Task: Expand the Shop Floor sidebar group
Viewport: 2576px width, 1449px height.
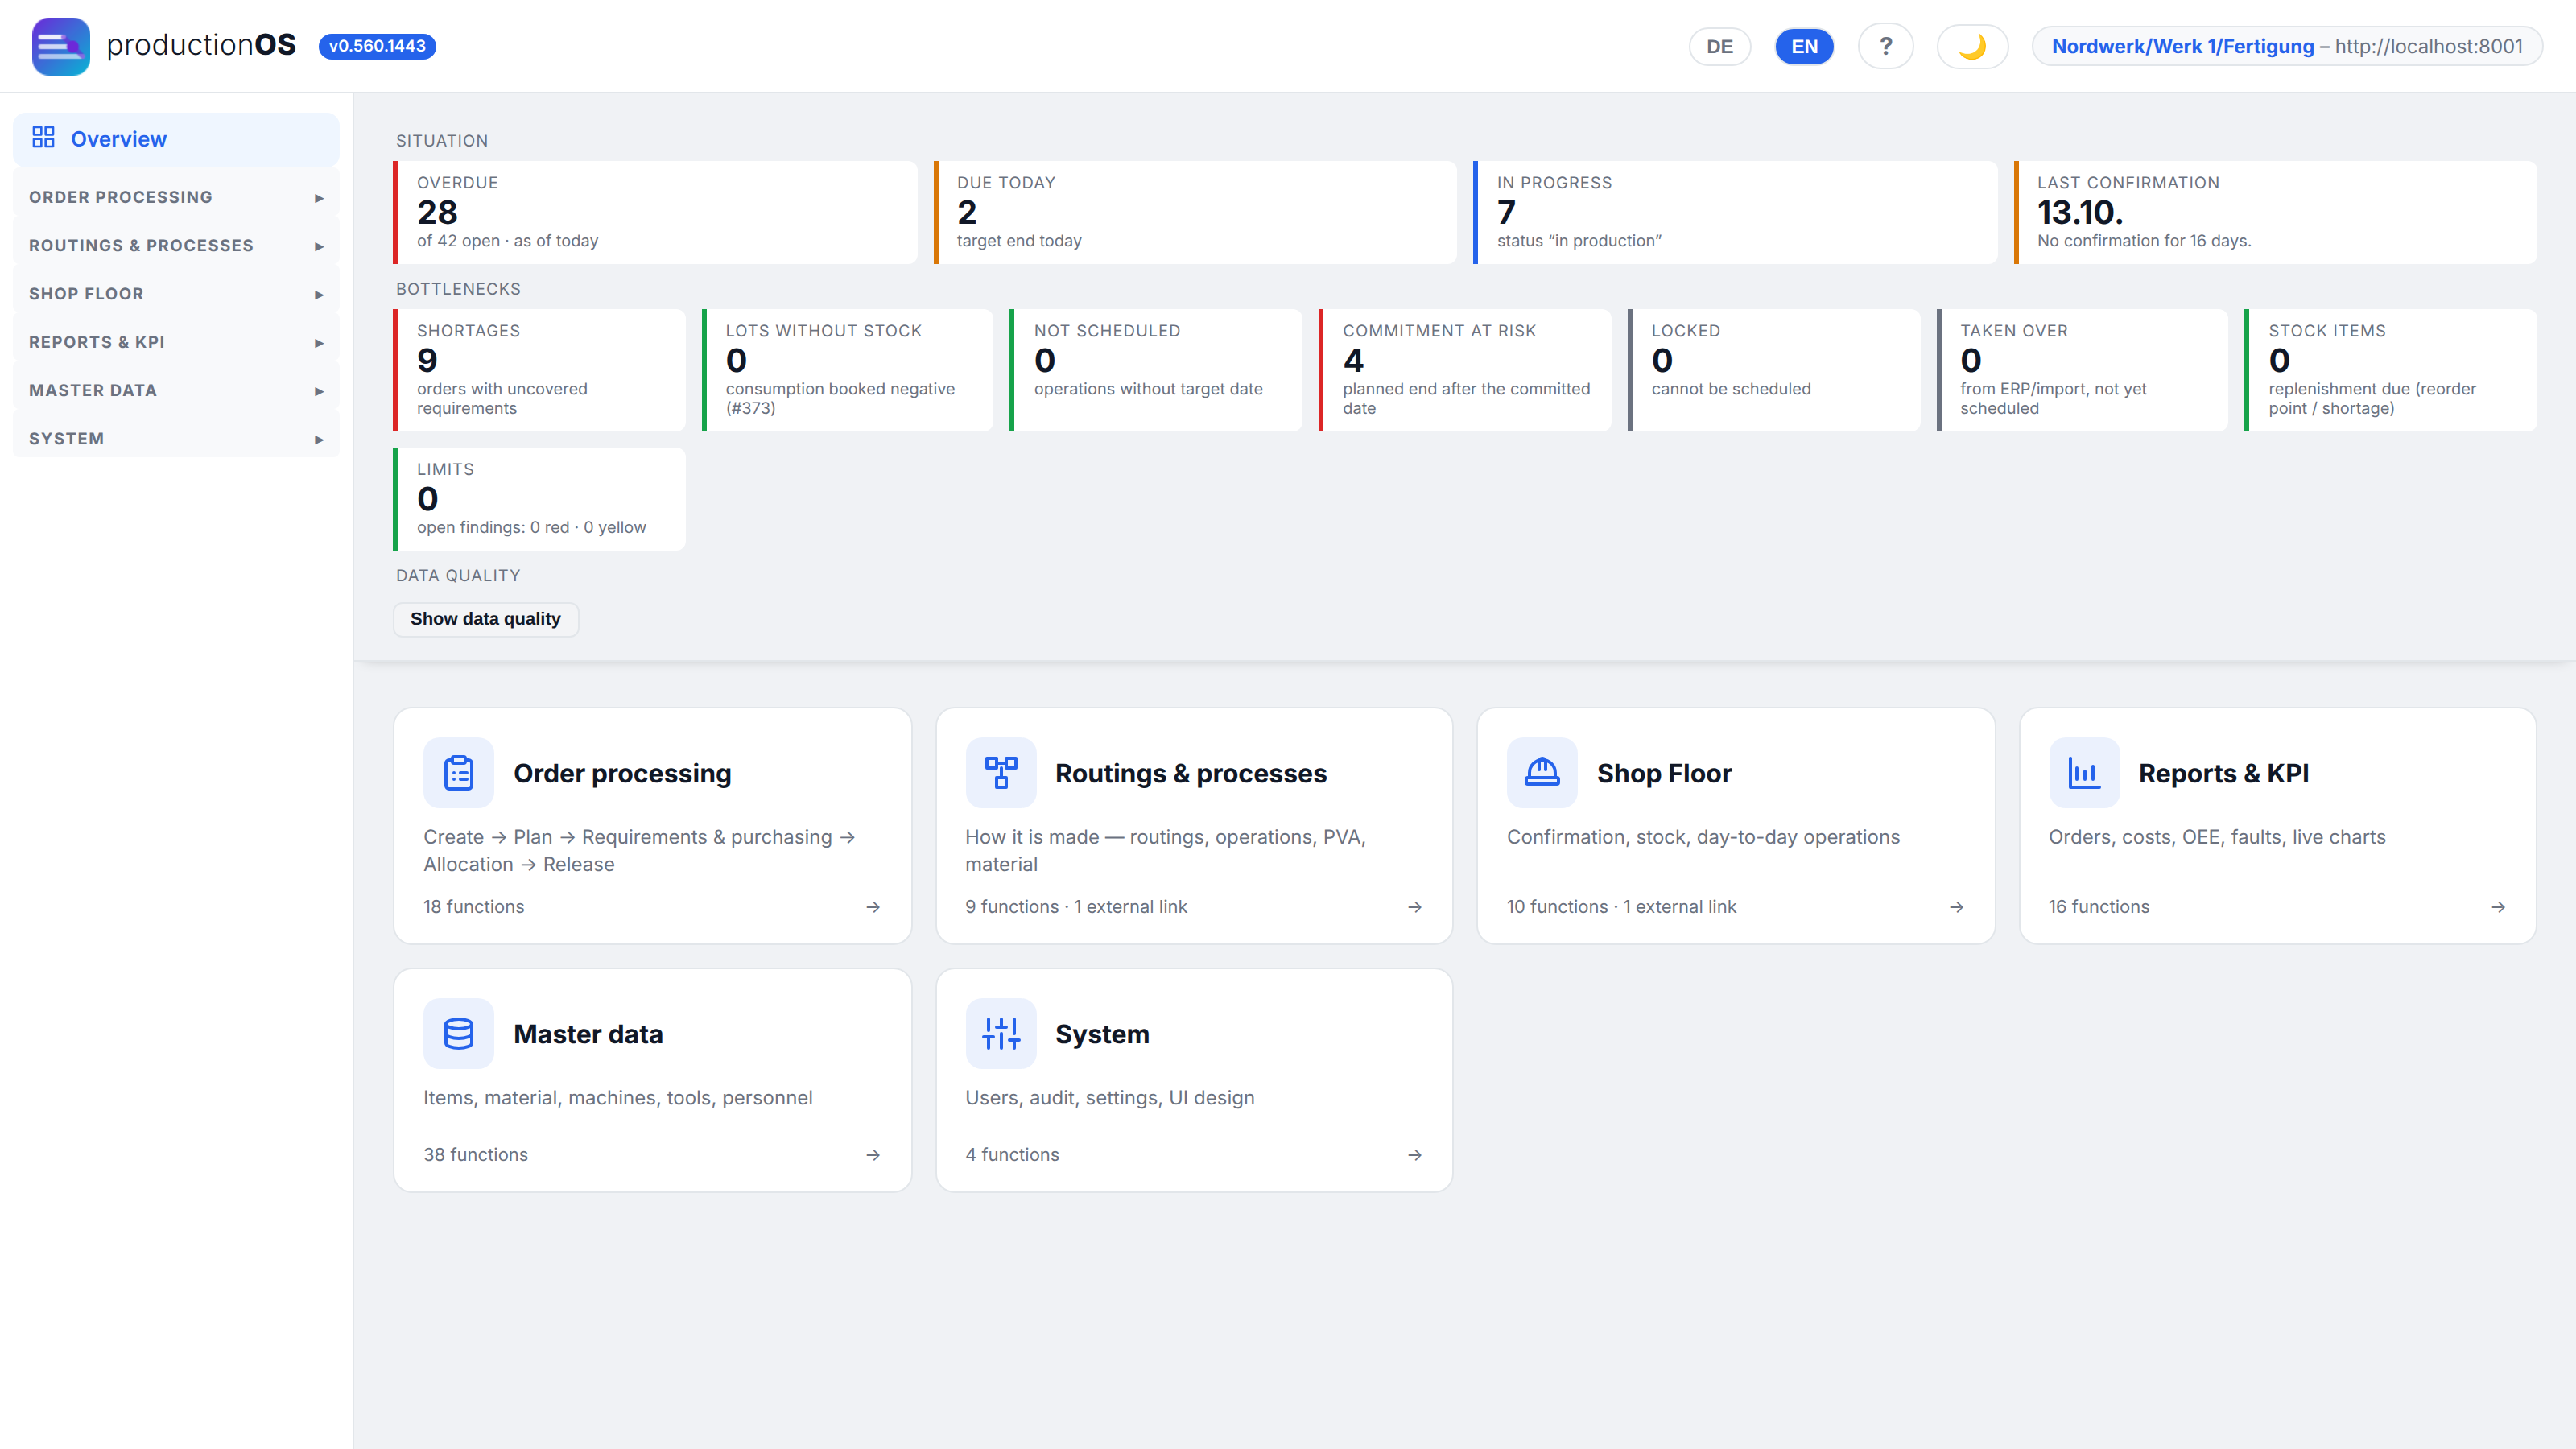Action: click(176, 294)
